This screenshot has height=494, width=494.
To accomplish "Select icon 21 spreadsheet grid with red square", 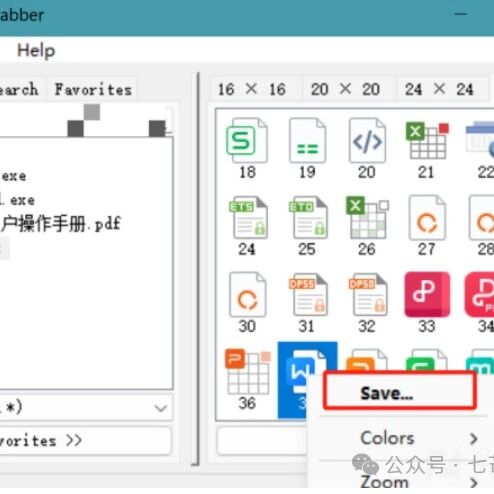I will point(427,141).
